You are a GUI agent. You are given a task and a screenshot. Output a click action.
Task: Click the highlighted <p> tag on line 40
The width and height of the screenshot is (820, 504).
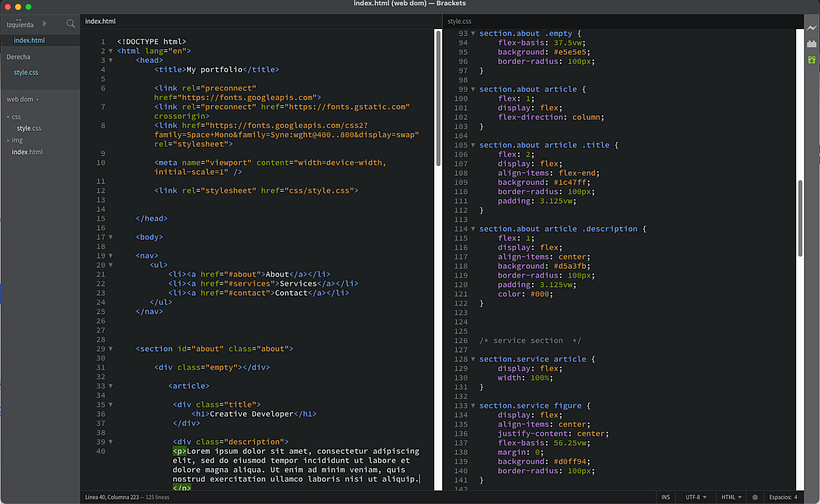pos(179,451)
